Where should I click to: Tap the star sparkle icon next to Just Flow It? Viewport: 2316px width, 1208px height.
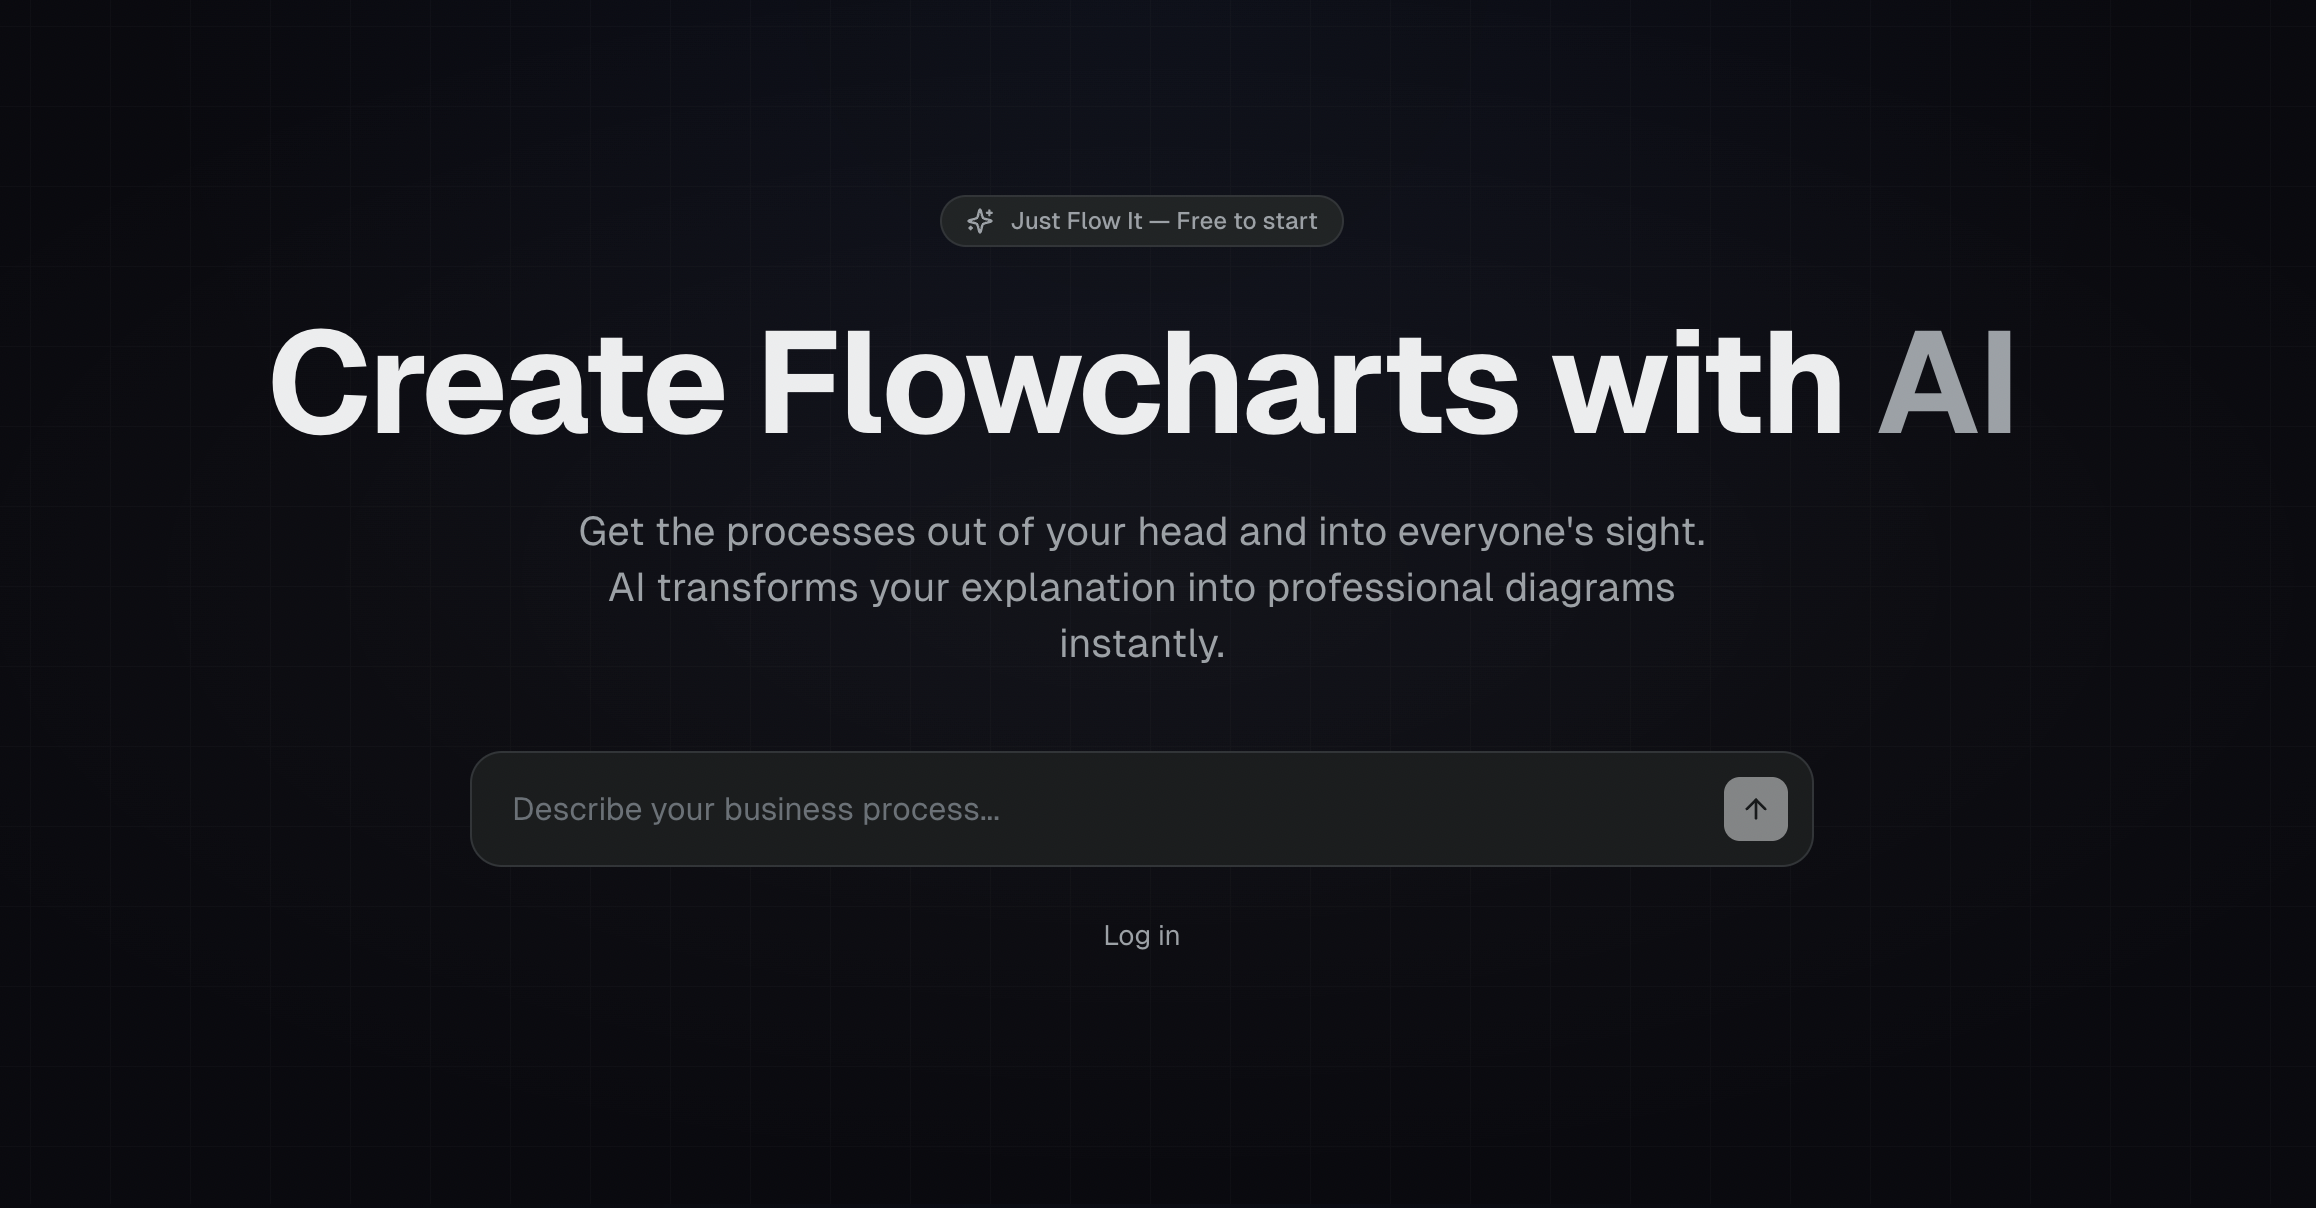(x=980, y=220)
